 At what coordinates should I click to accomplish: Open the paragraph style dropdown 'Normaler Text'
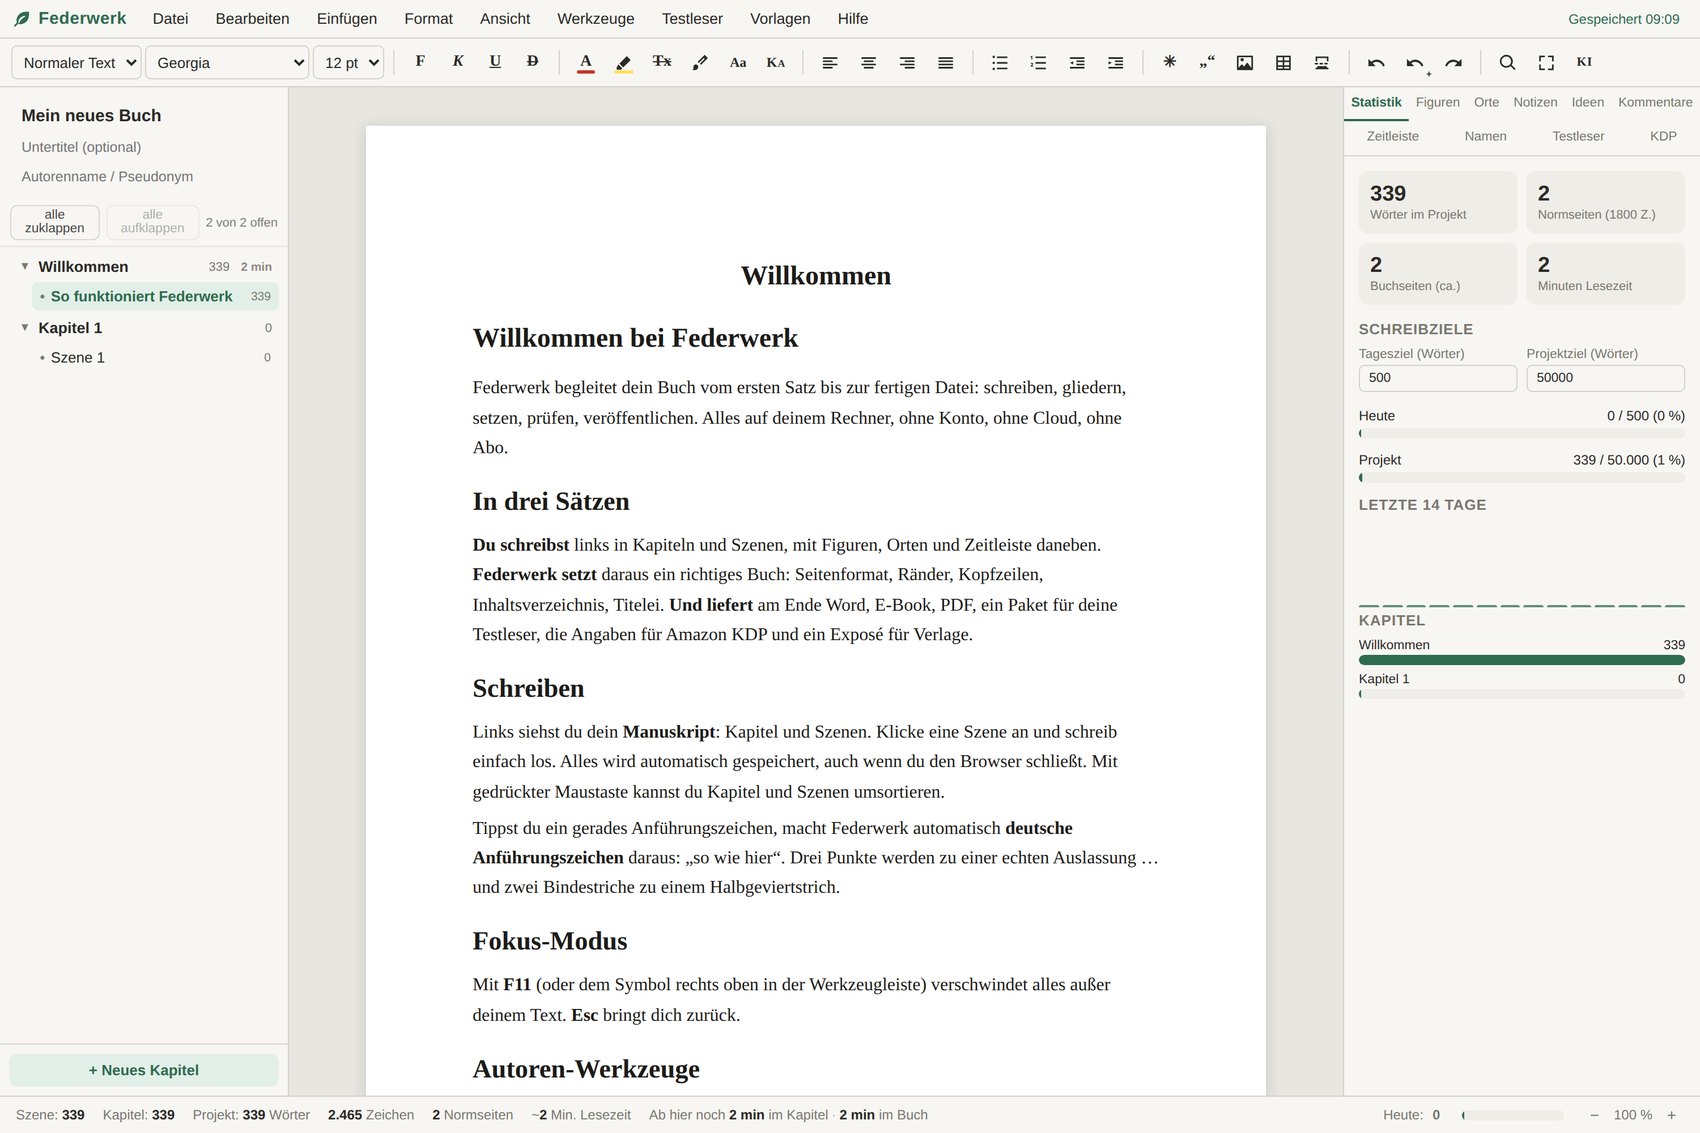tap(76, 62)
